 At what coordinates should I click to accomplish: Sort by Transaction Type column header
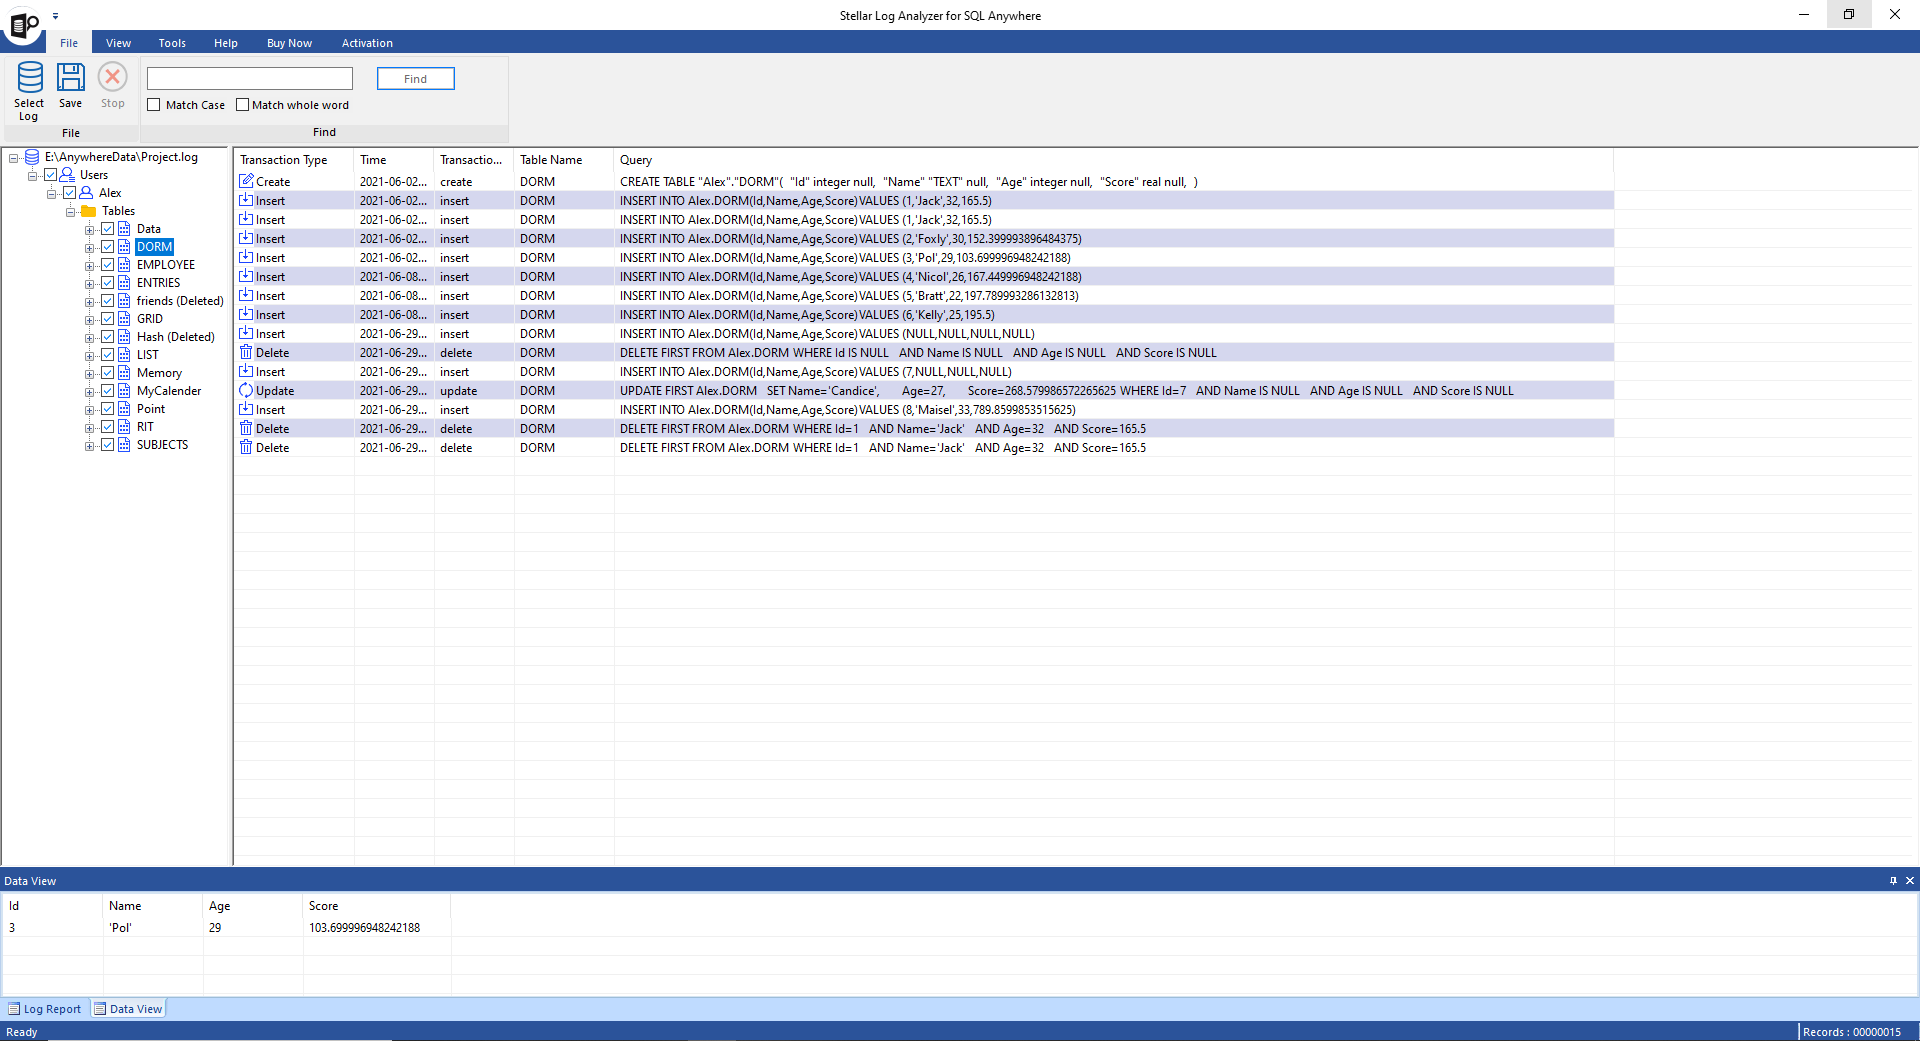pos(294,160)
